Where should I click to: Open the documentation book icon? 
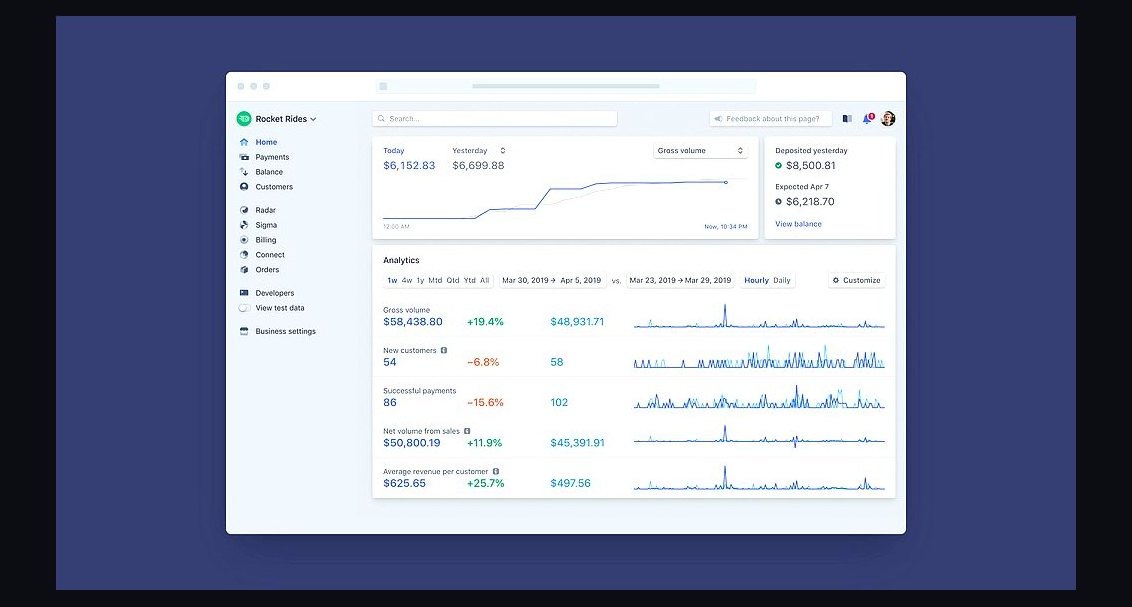(x=848, y=118)
